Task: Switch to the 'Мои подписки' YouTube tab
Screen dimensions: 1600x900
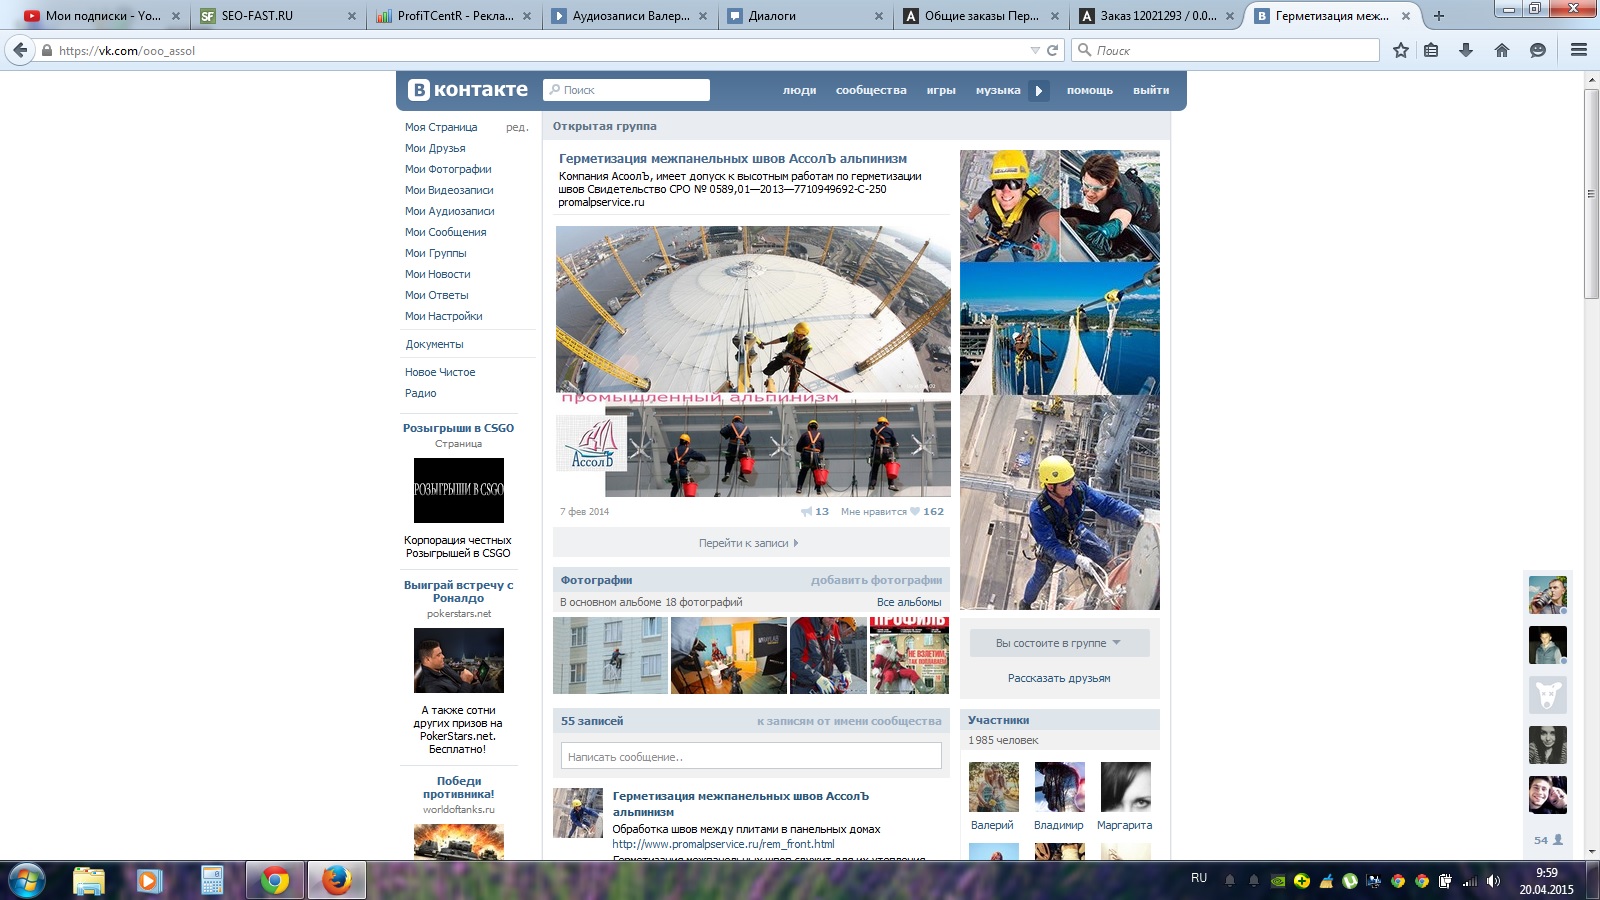Action: pos(101,16)
